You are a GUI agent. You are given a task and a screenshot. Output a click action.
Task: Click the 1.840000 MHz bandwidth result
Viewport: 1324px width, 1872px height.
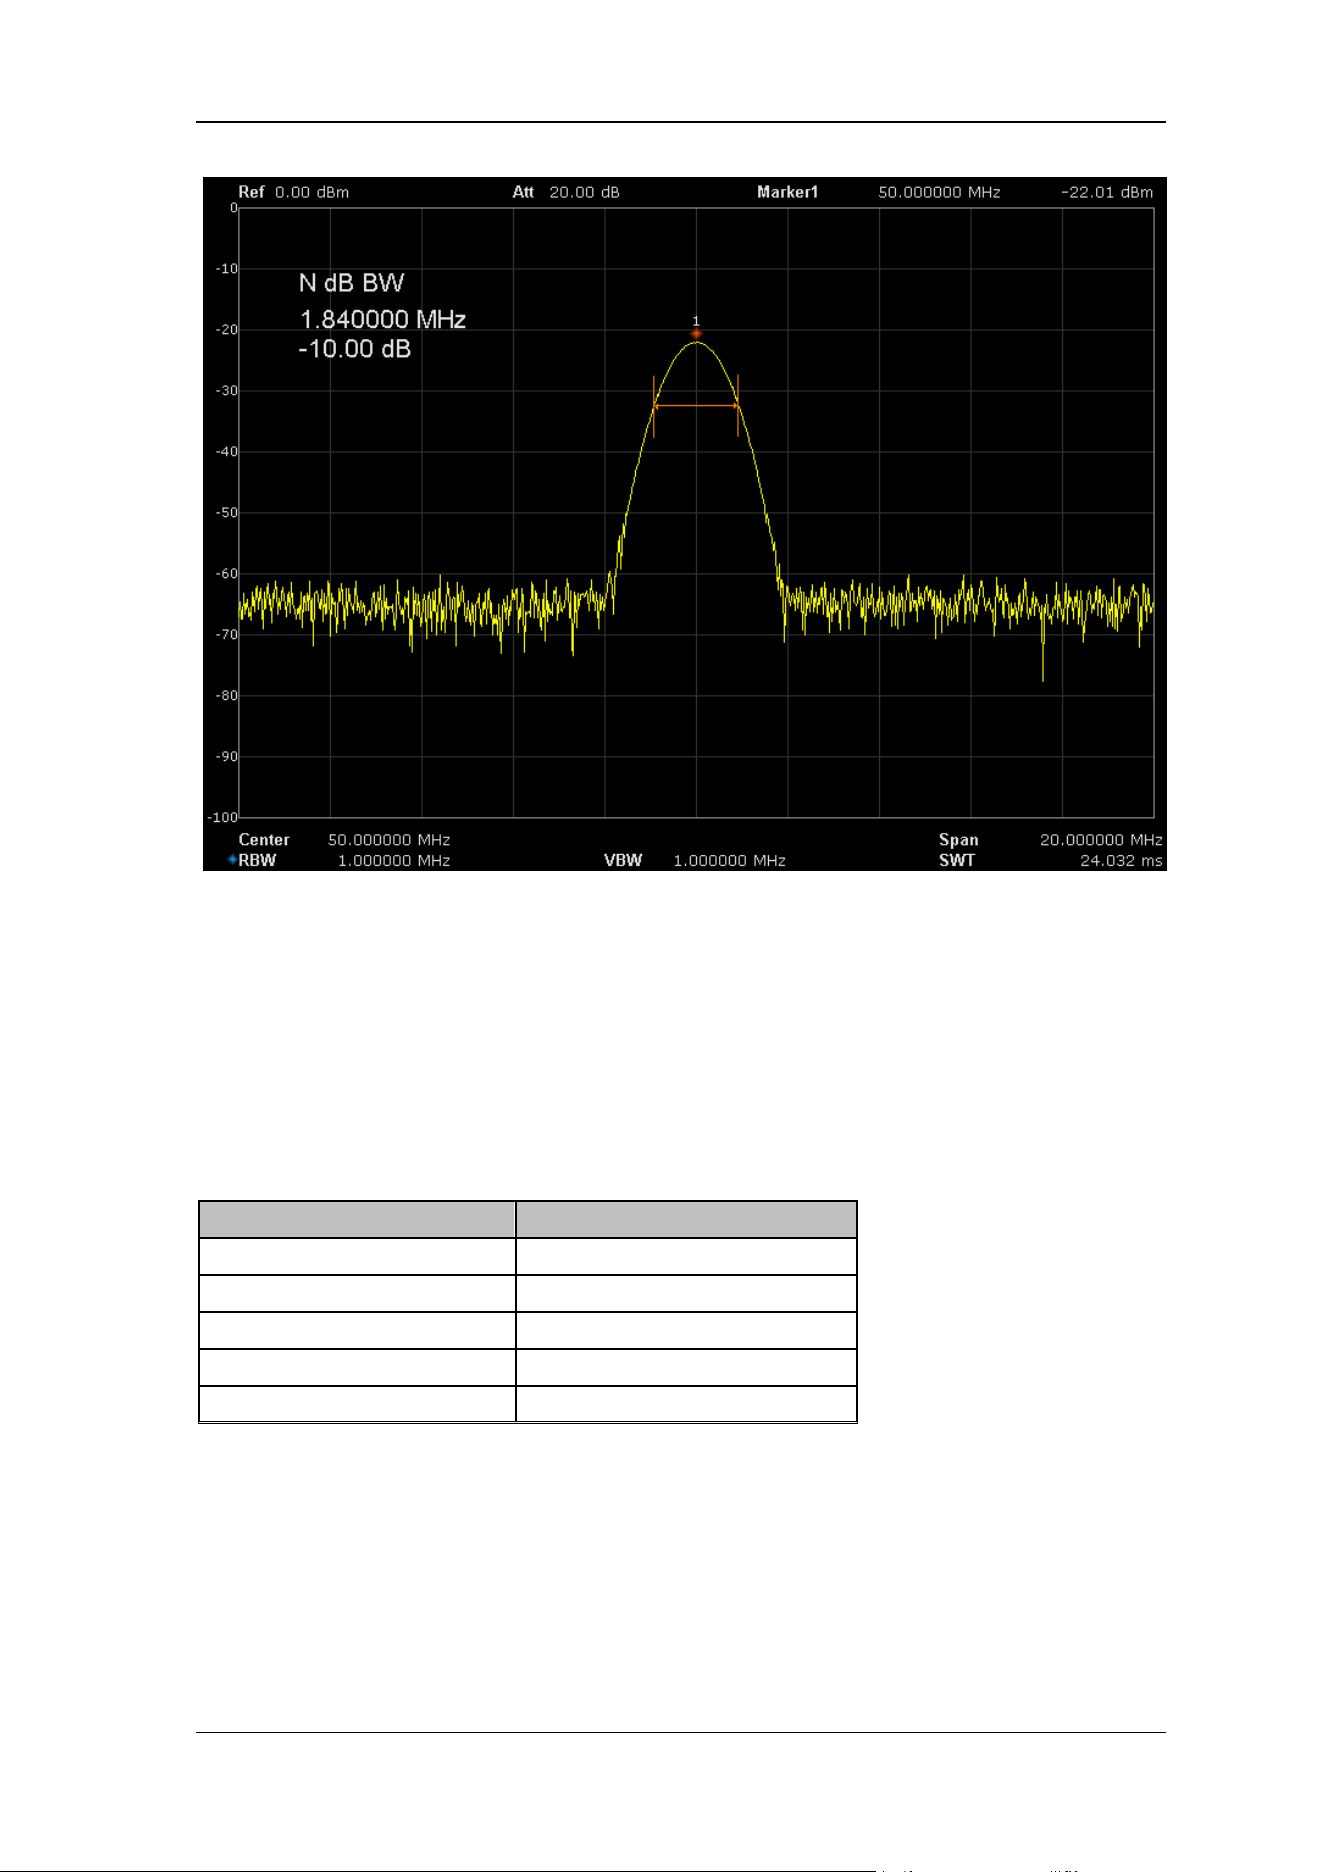pos(383,319)
